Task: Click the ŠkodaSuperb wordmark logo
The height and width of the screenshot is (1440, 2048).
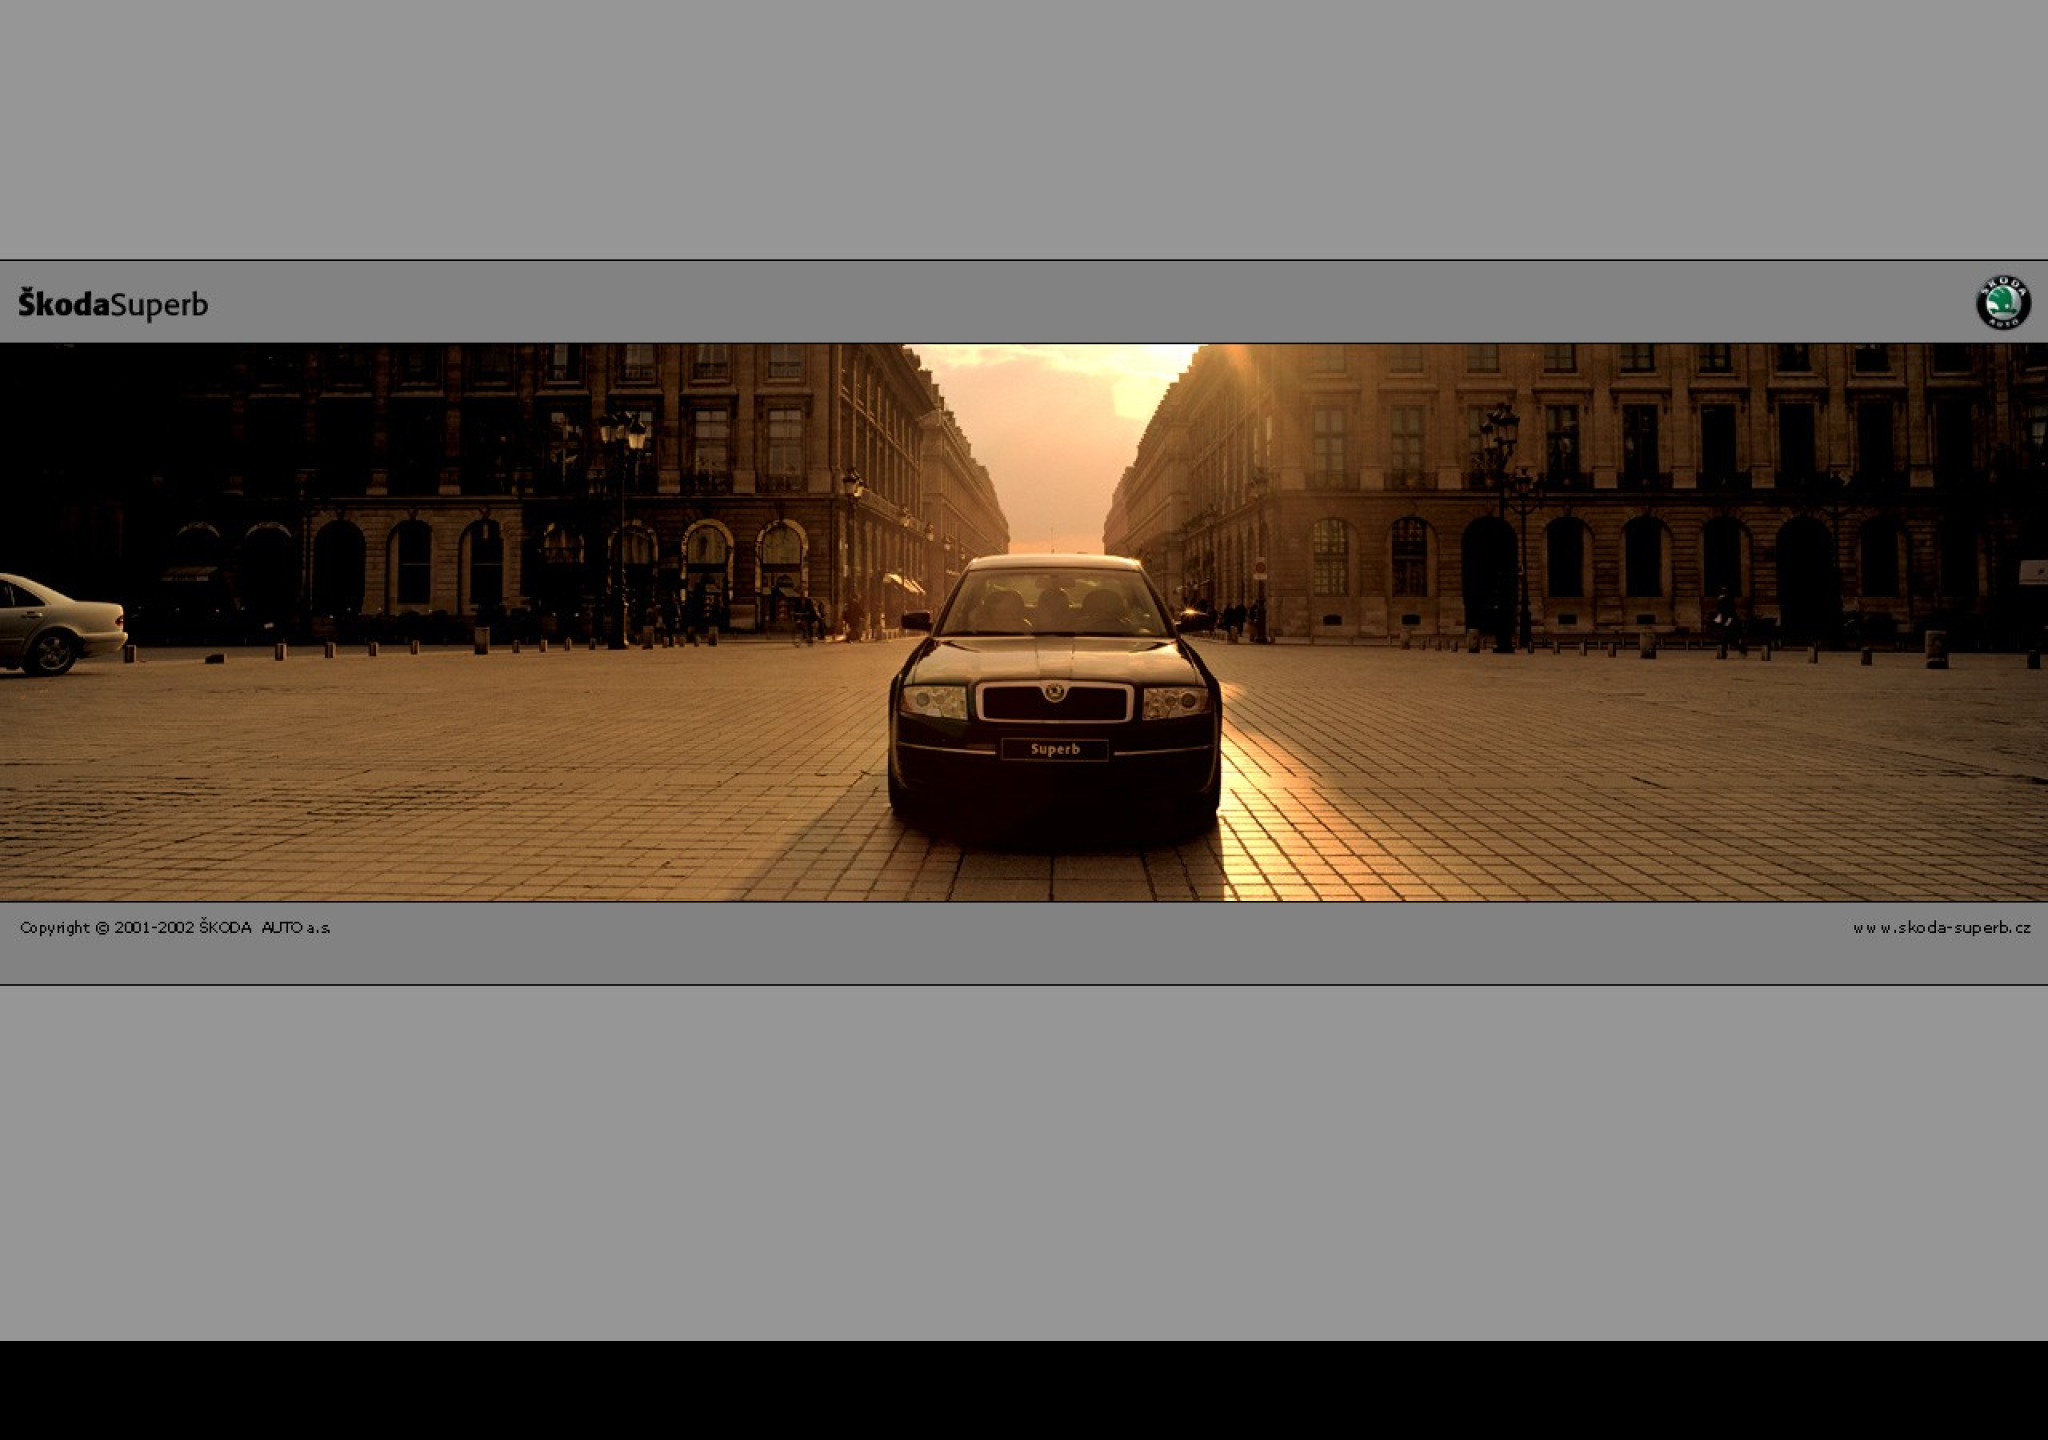Action: click(113, 304)
